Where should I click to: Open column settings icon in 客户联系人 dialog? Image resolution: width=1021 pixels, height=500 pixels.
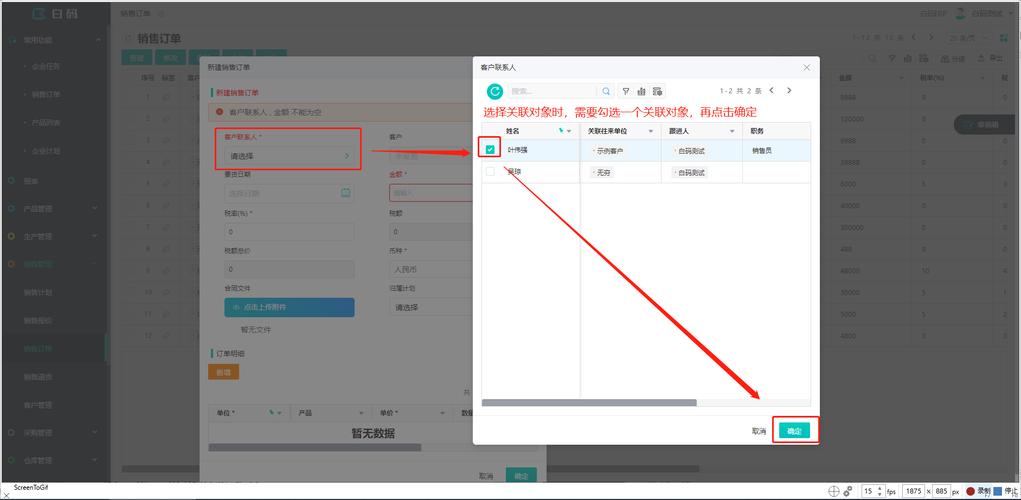click(x=658, y=91)
